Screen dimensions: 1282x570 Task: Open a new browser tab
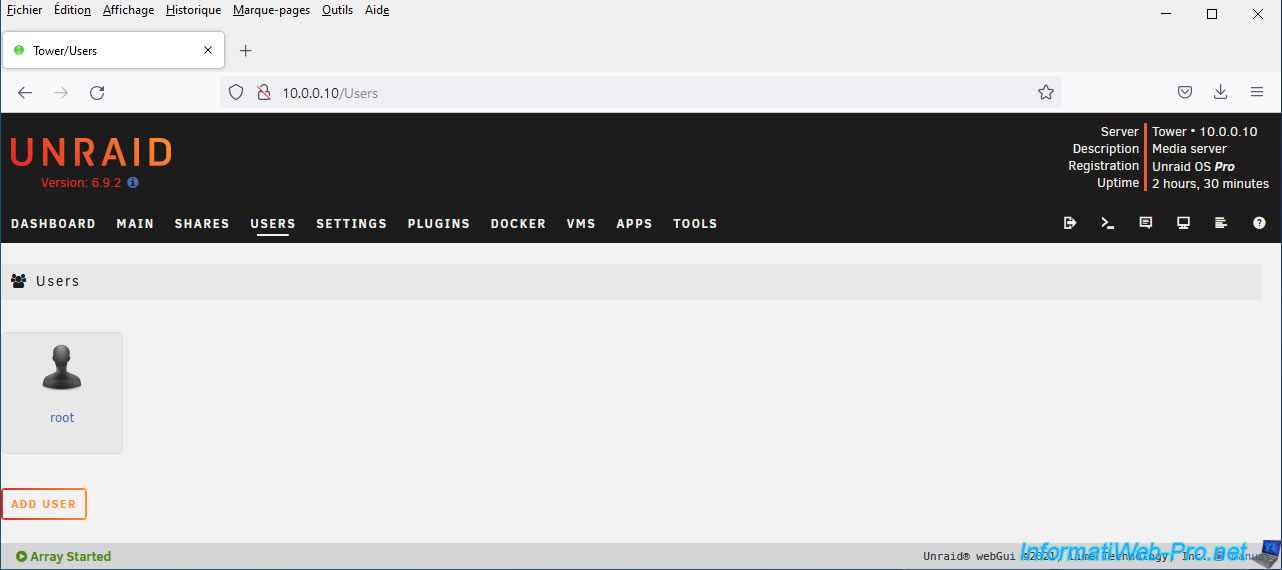pyautogui.click(x=246, y=50)
